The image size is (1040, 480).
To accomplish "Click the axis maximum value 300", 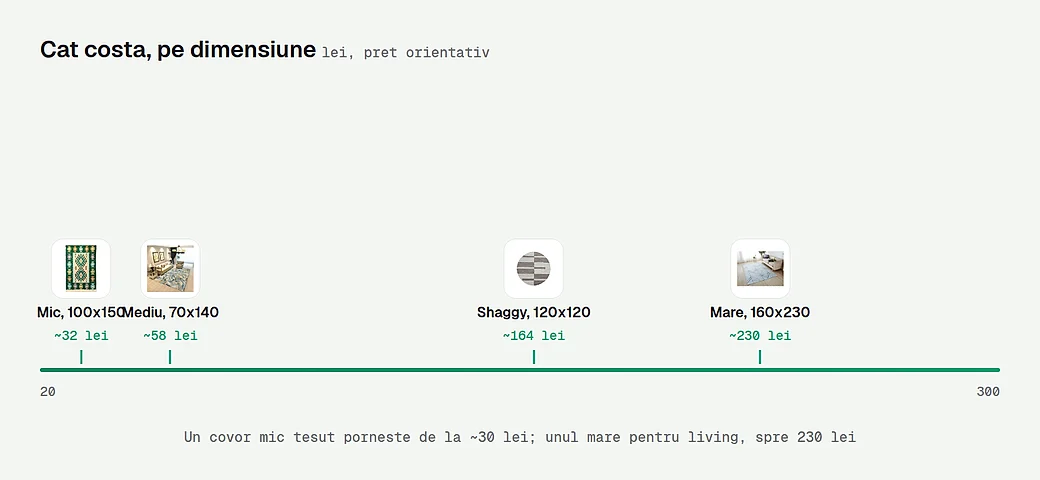I will [988, 392].
